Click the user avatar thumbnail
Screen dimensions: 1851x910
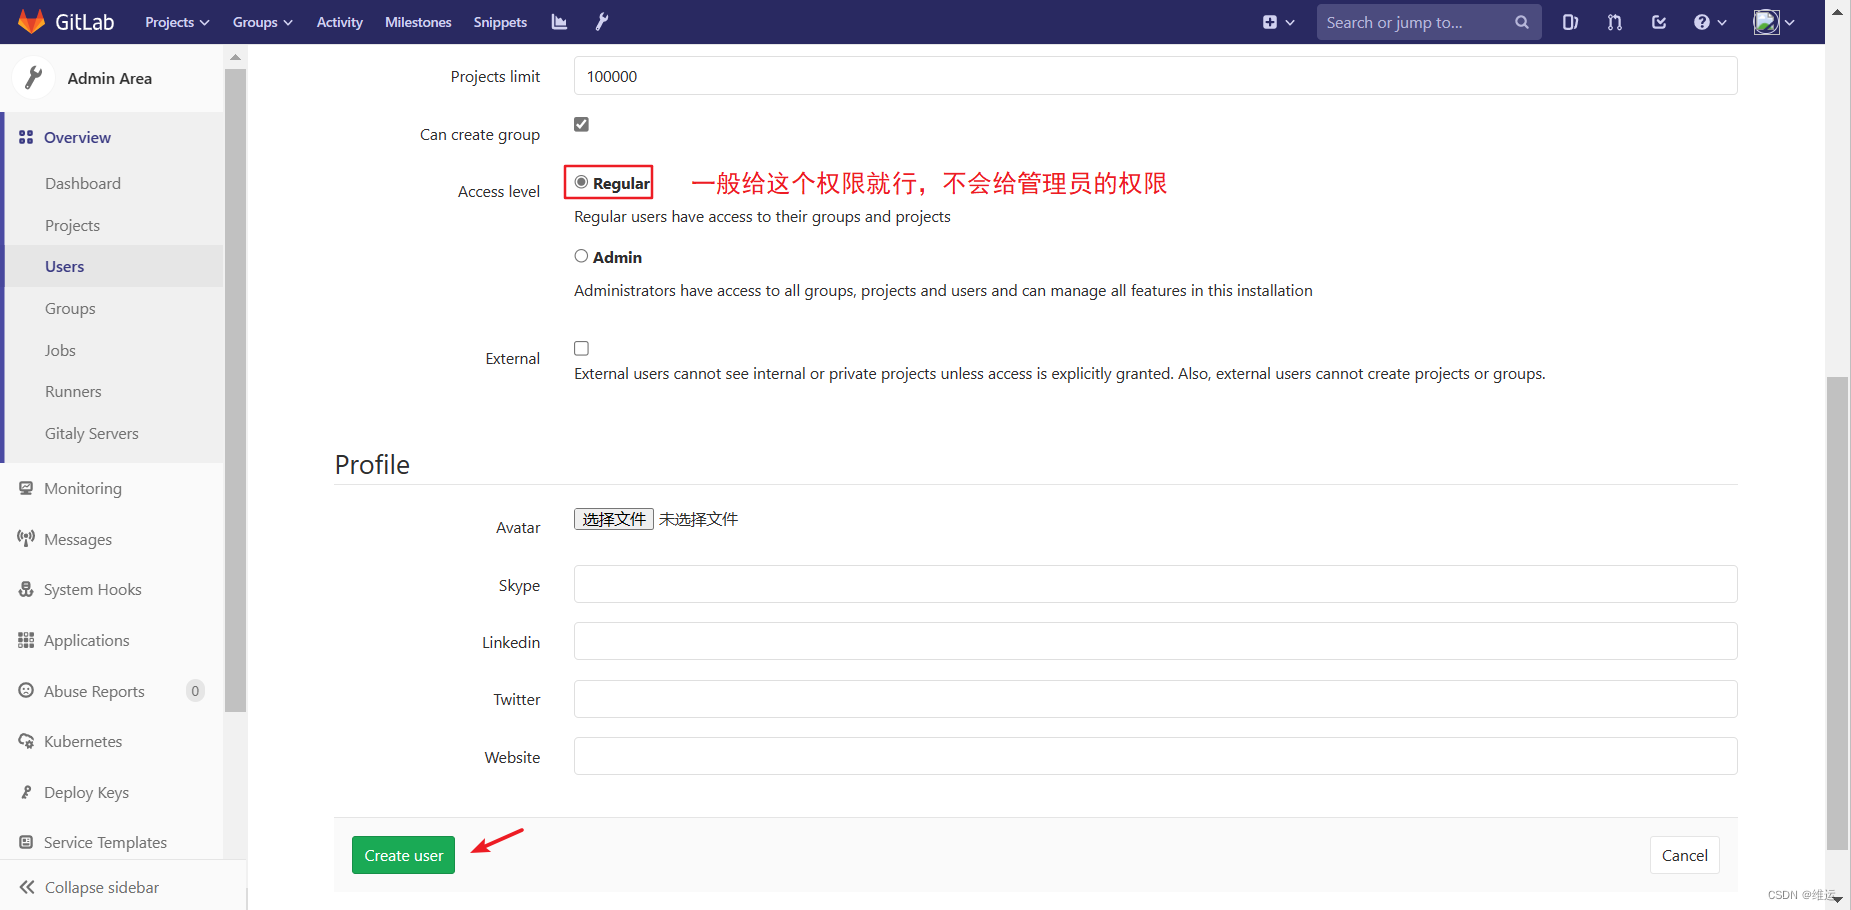tap(1766, 22)
